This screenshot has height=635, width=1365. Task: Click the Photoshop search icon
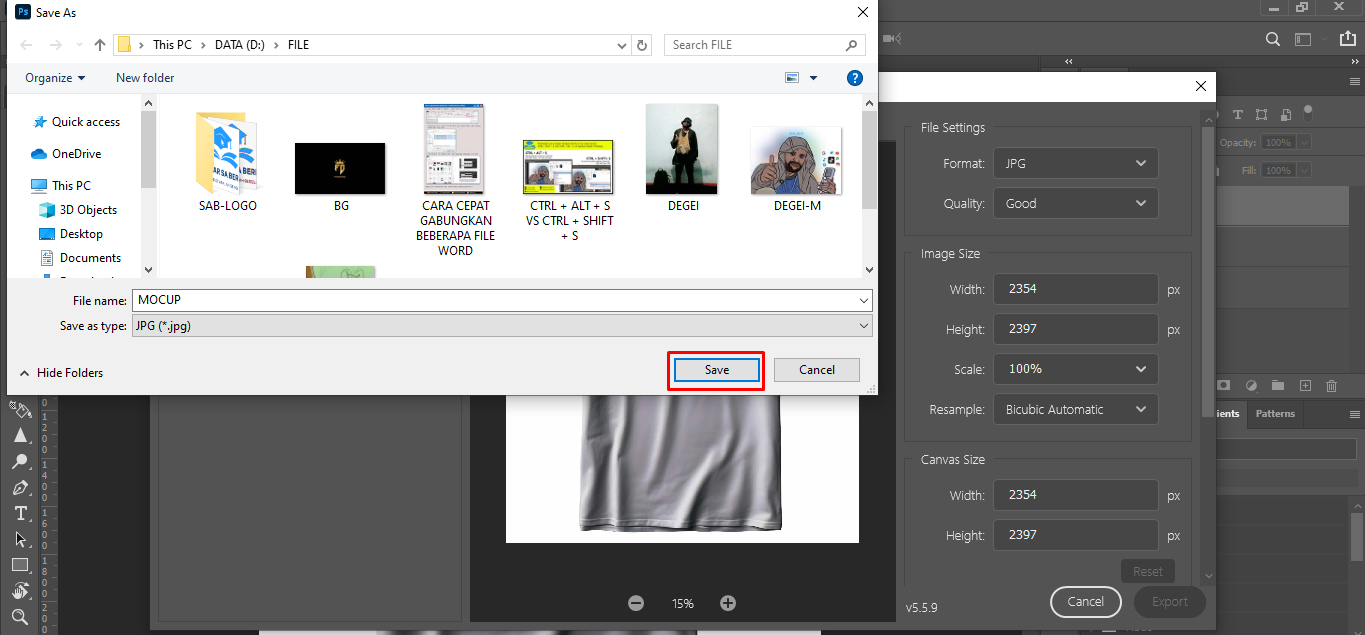[x=1272, y=39]
